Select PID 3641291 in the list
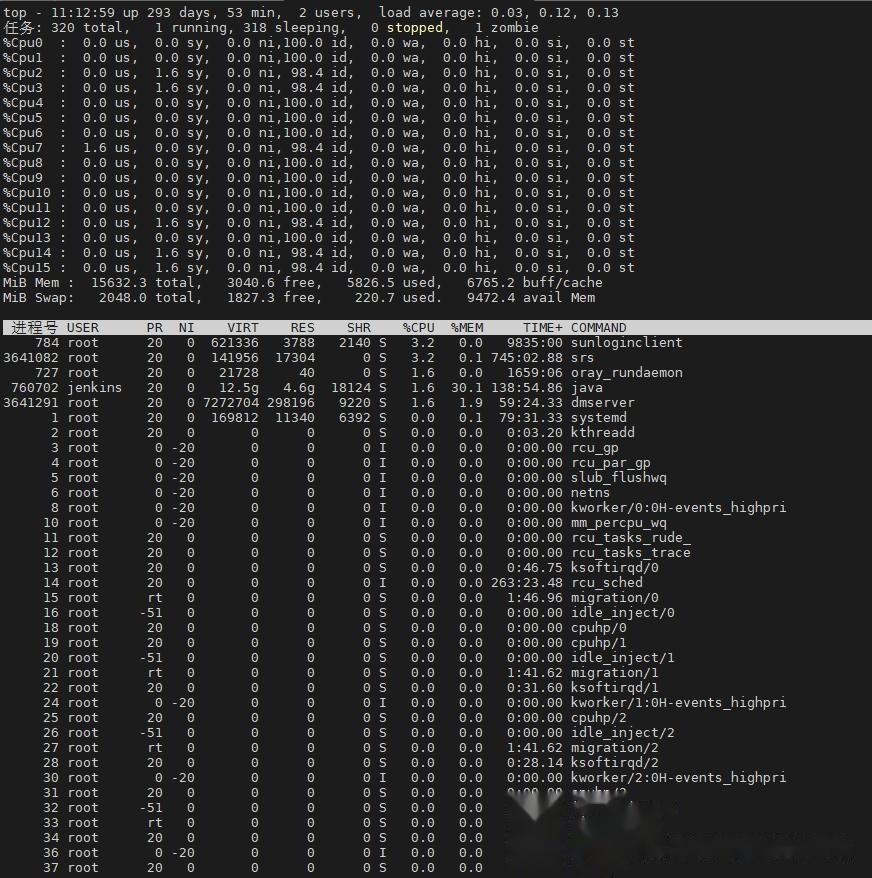This screenshot has width=872, height=878. 31,403
